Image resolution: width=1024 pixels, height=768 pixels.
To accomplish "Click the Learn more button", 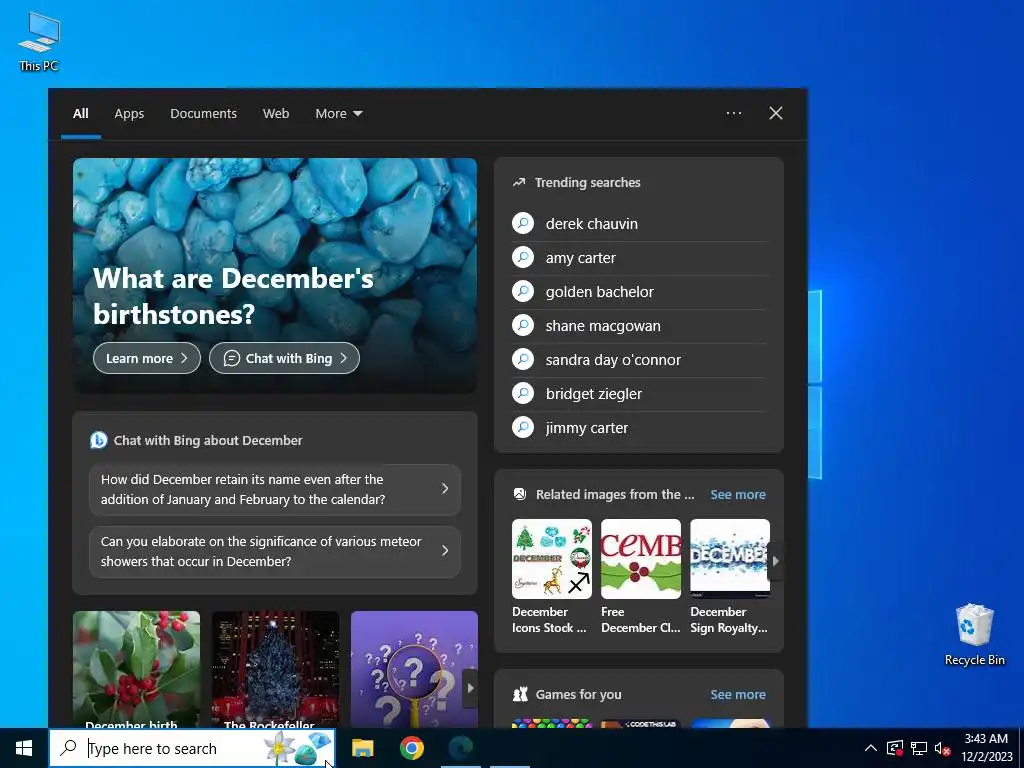I will pos(147,359).
